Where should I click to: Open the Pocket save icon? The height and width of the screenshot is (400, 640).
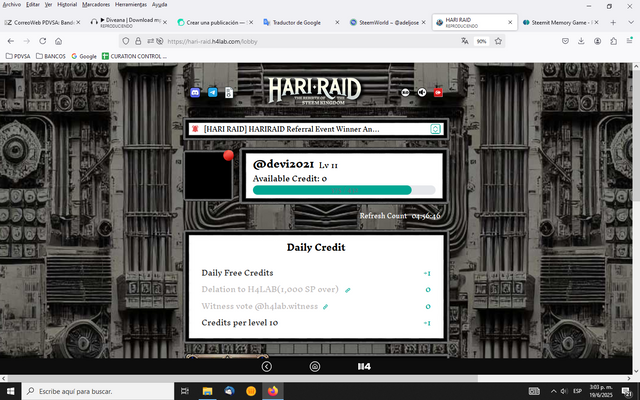(565, 41)
